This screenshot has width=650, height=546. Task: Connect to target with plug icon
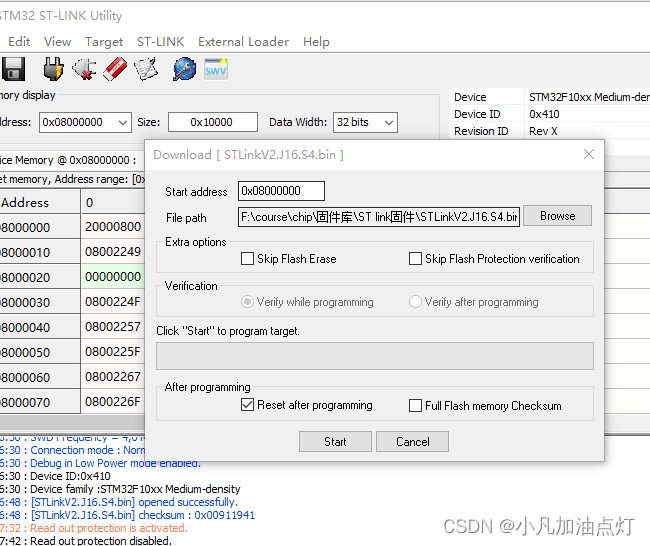(x=53, y=69)
